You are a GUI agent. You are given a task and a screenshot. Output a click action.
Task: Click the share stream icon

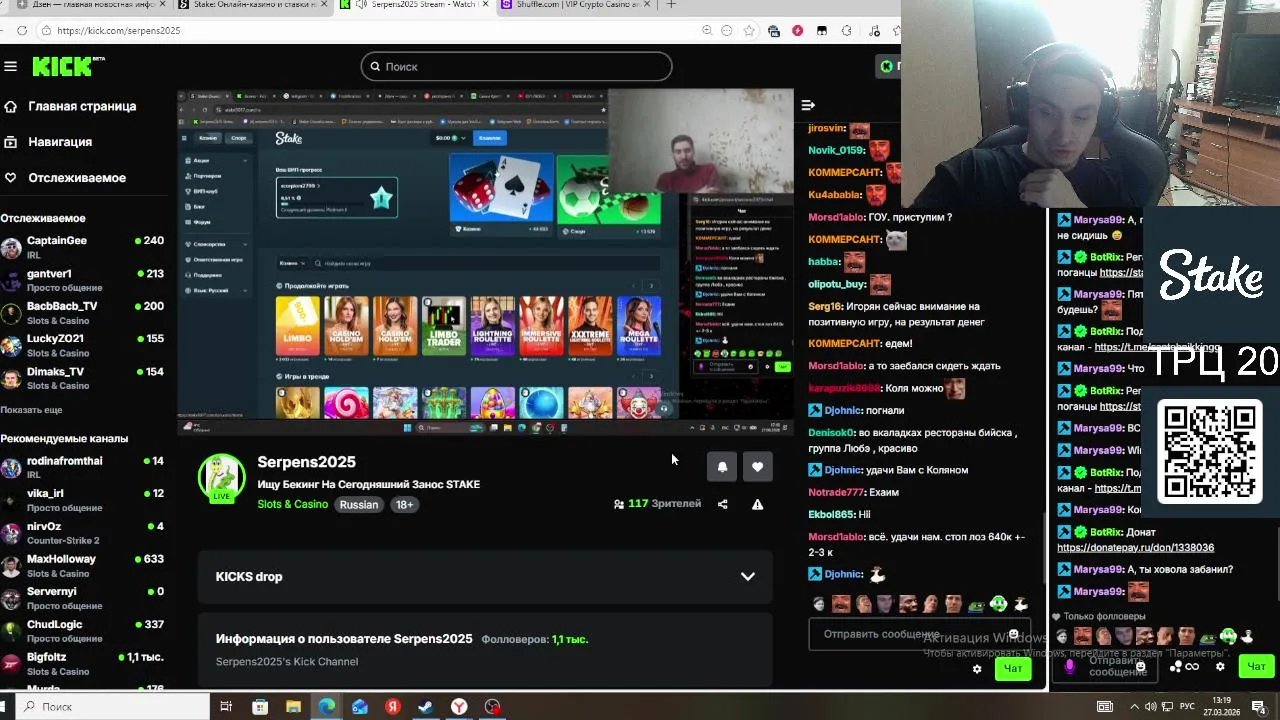coord(722,504)
